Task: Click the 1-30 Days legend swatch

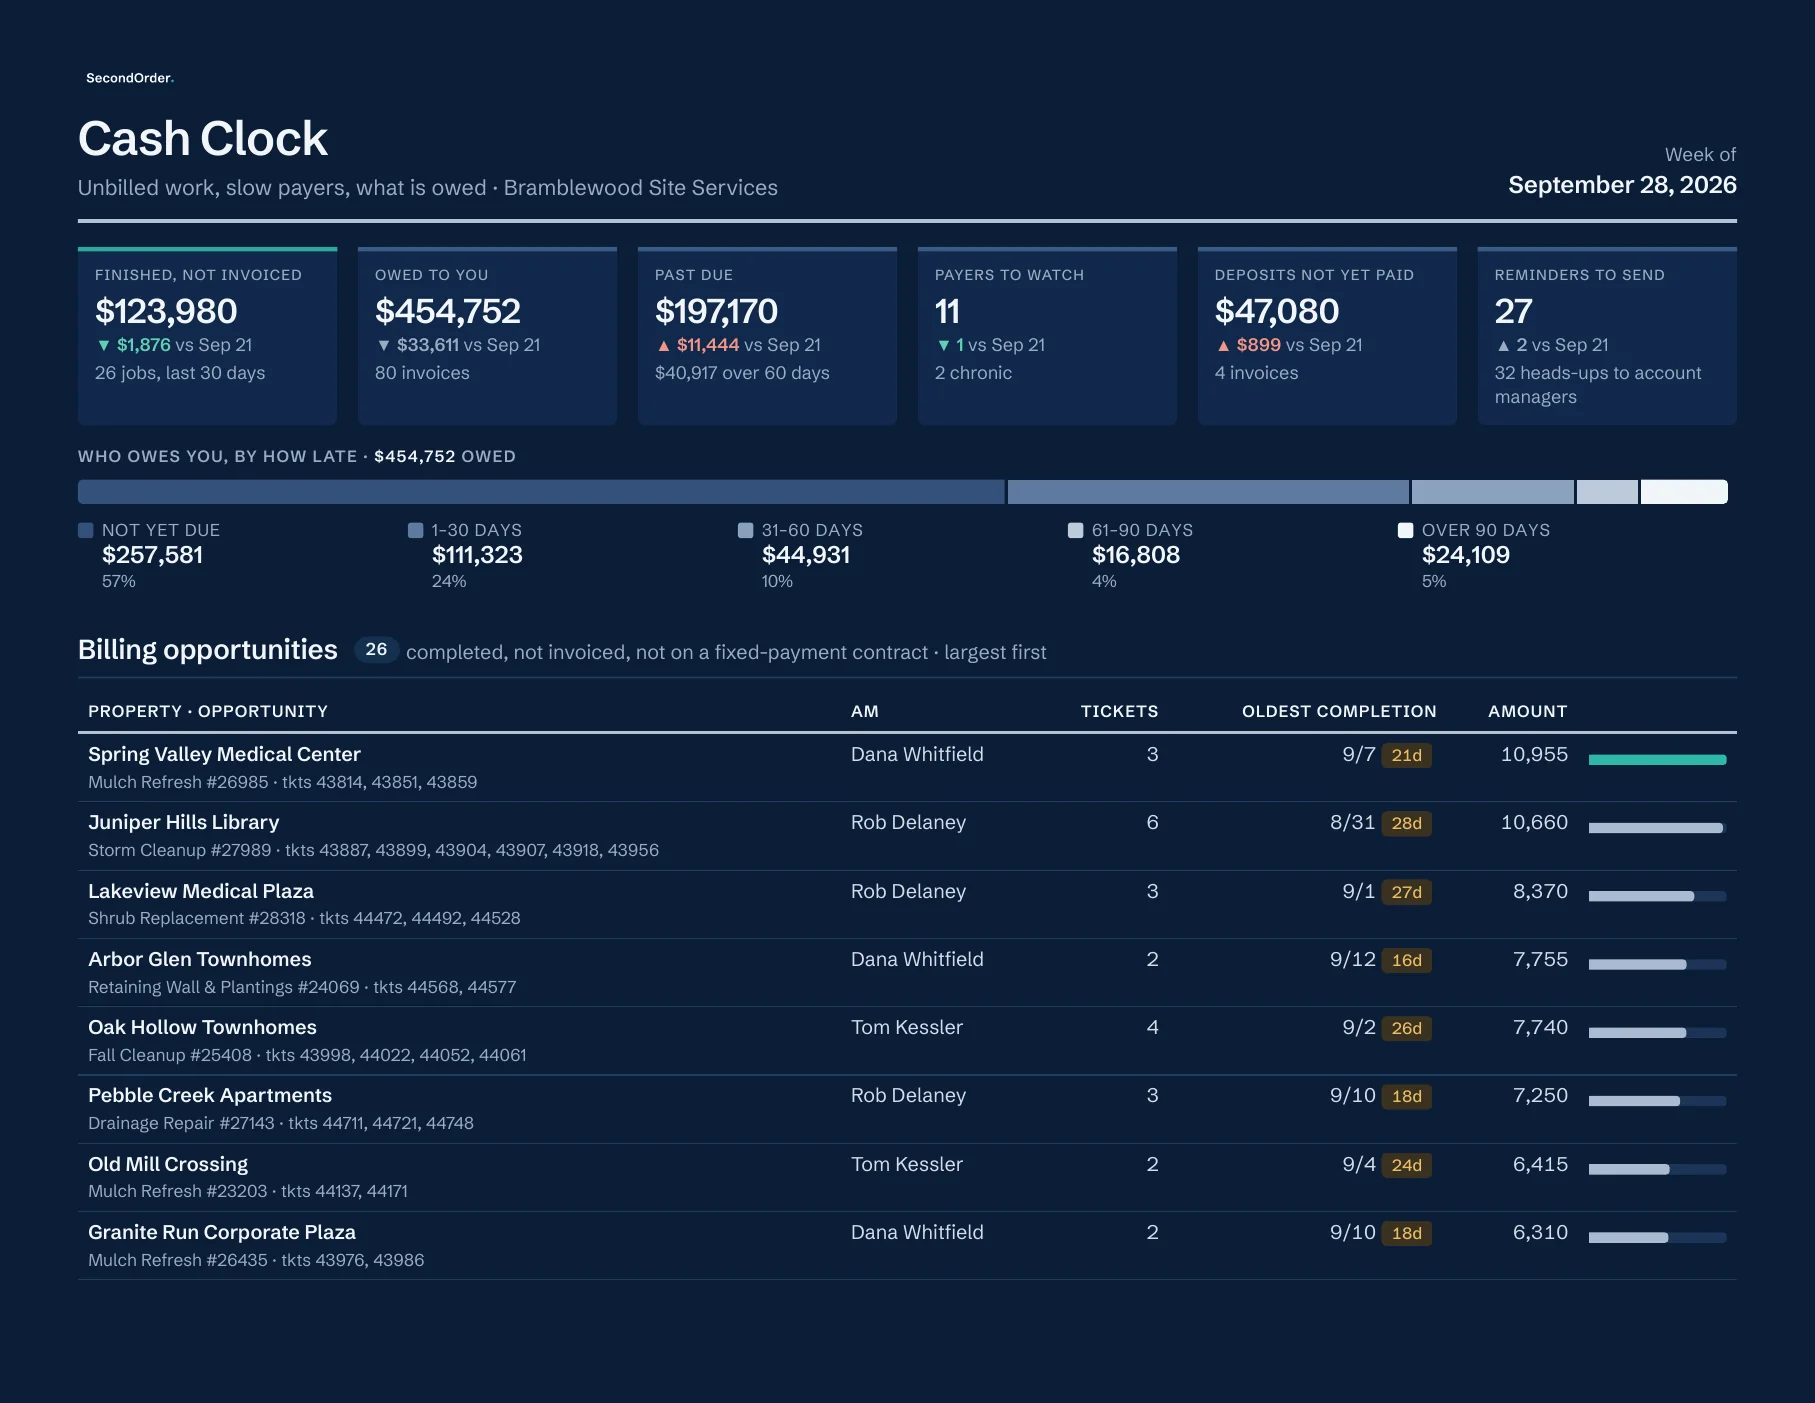Action: pyautogui.click(x=416, y=530)
